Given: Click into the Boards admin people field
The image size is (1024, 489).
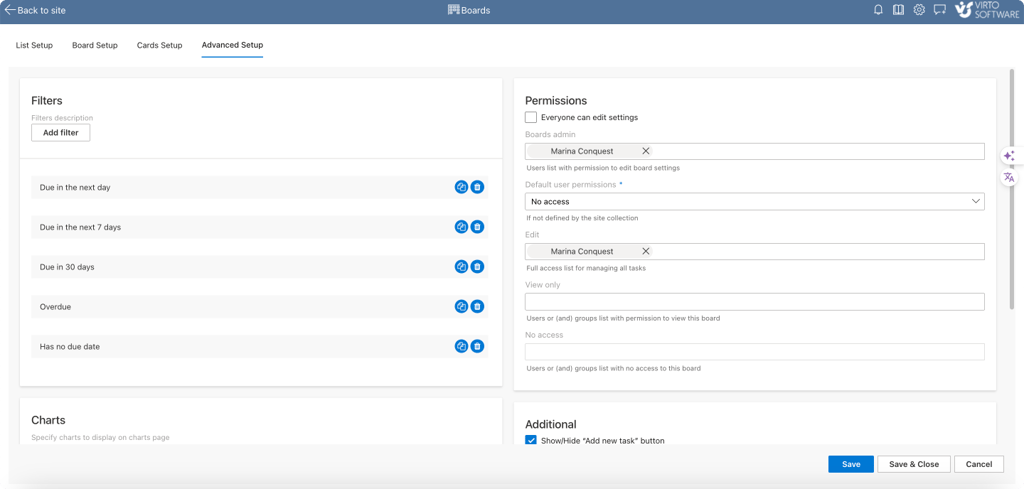Looking at the screenshot, I should point(754,151).
